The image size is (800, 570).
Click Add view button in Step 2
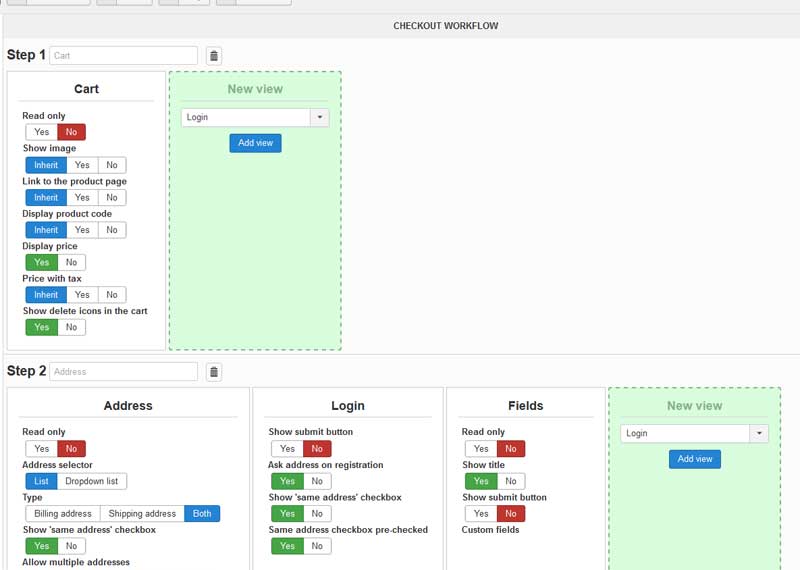694,459
